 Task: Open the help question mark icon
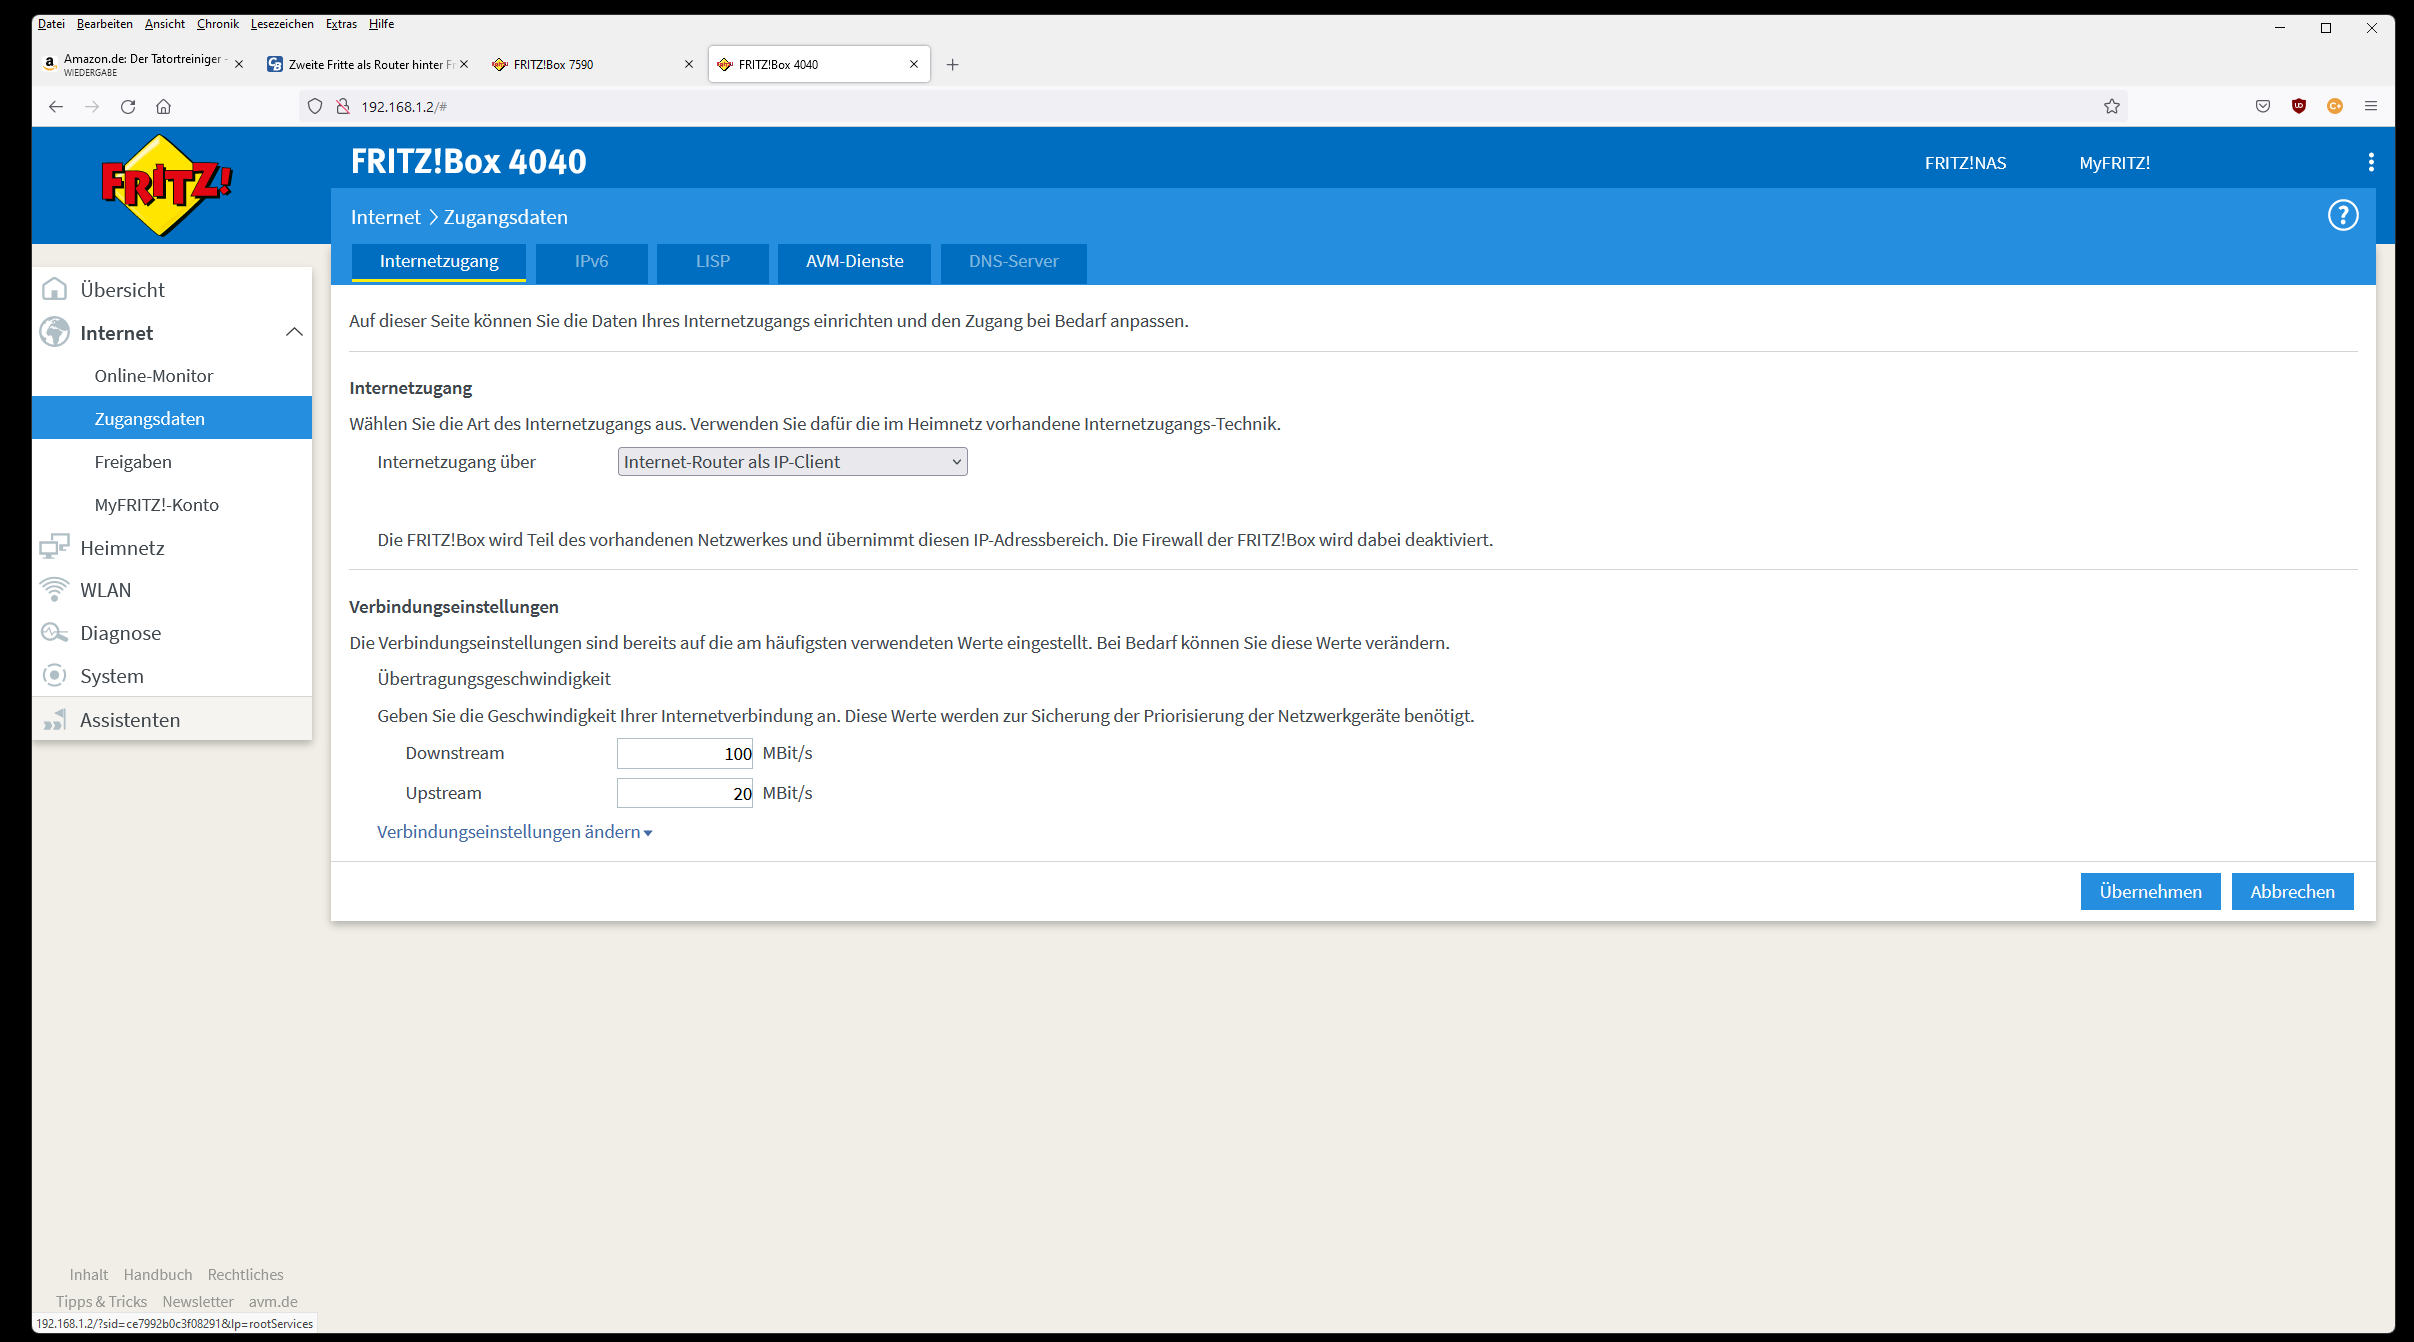click(x=2343, y=215)
